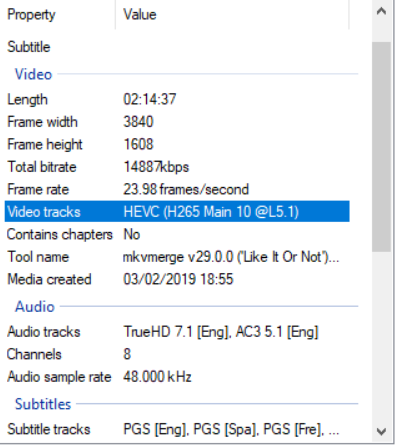Click the Subtitles section header
Screen dimensions: 399x446
43,404
